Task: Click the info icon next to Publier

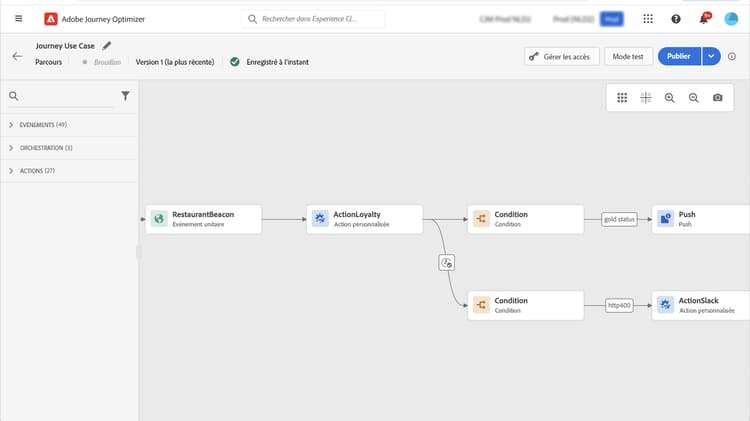Action: pyautogui.click(x=732, y=57)
